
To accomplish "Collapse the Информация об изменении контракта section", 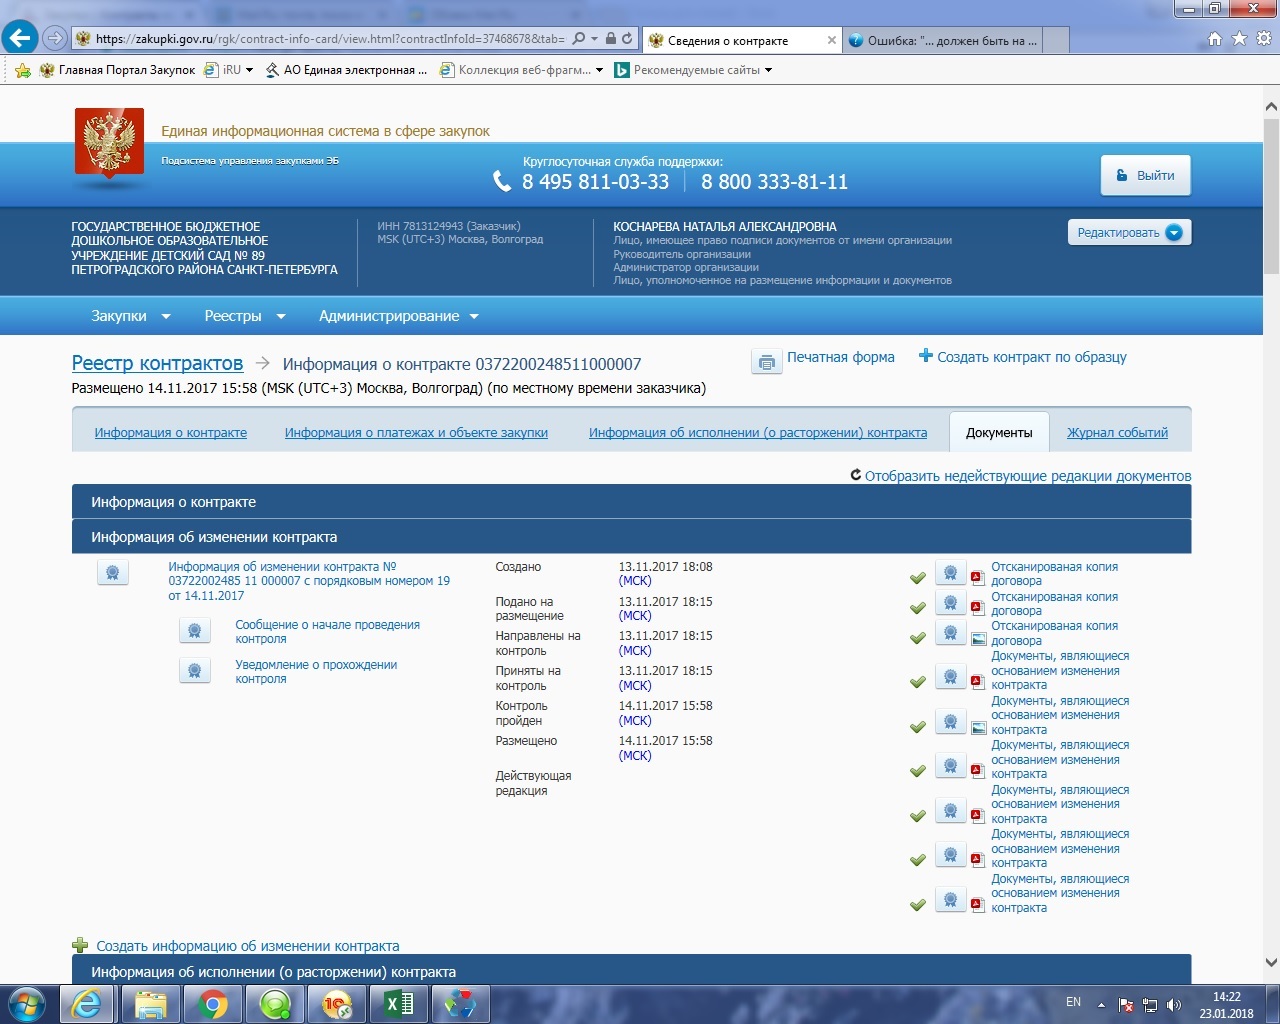I will pos(631,537).
